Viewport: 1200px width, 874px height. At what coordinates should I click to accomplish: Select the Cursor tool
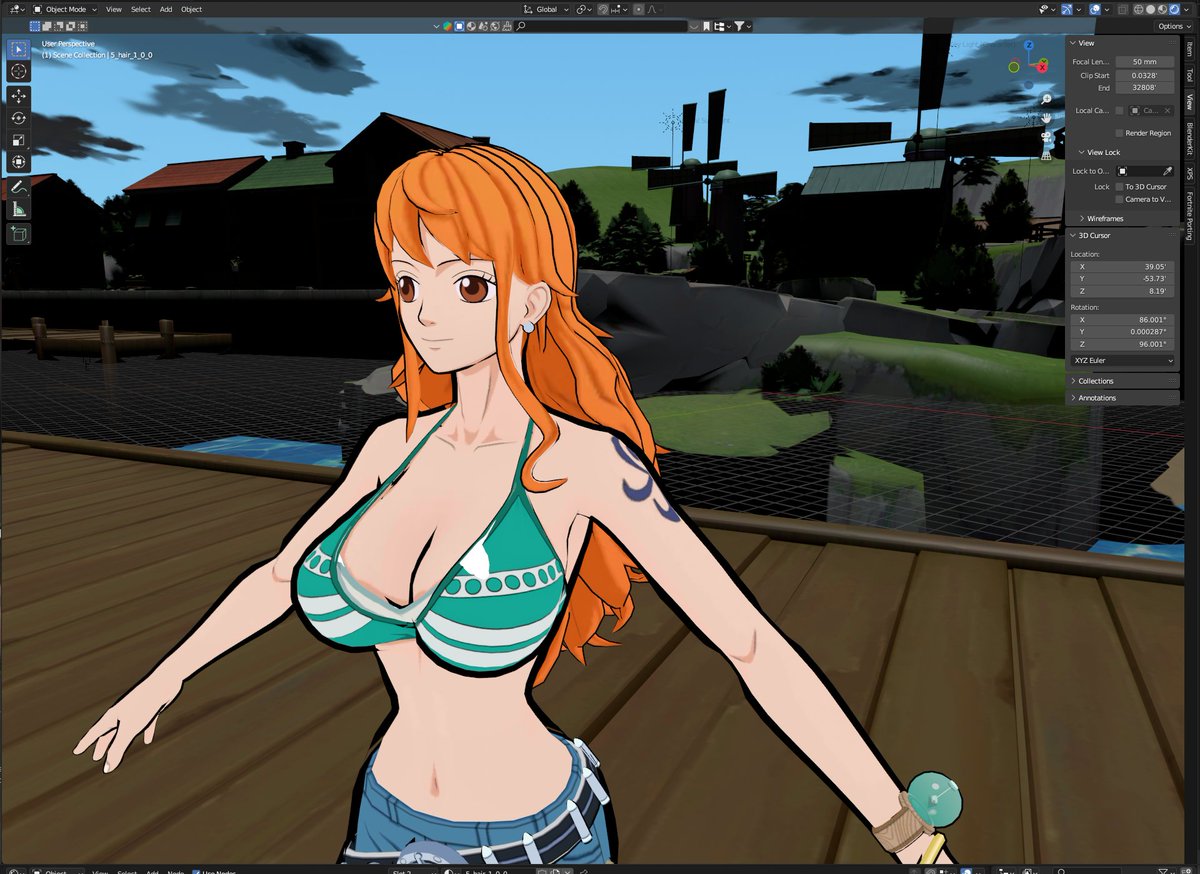point(19,71)
